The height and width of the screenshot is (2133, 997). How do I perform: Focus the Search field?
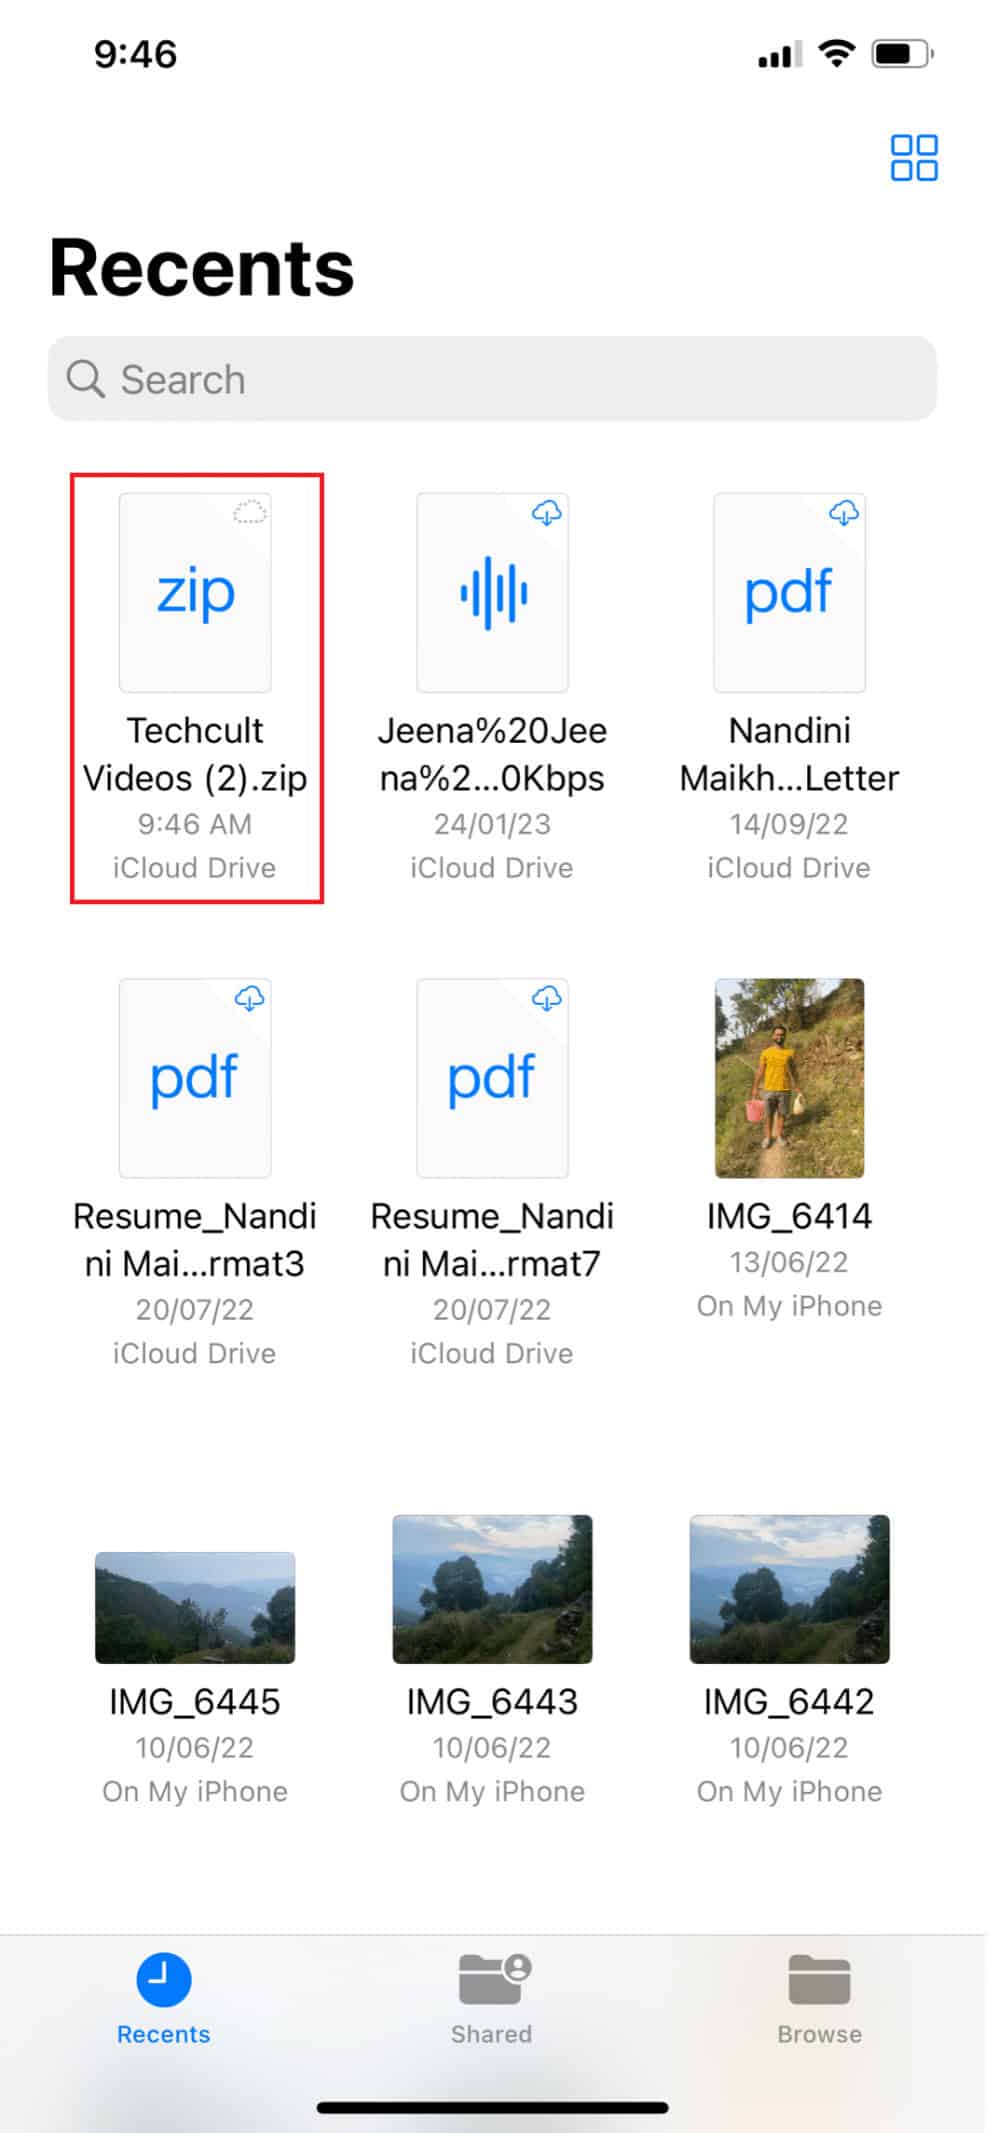click(x=492, y=379)
